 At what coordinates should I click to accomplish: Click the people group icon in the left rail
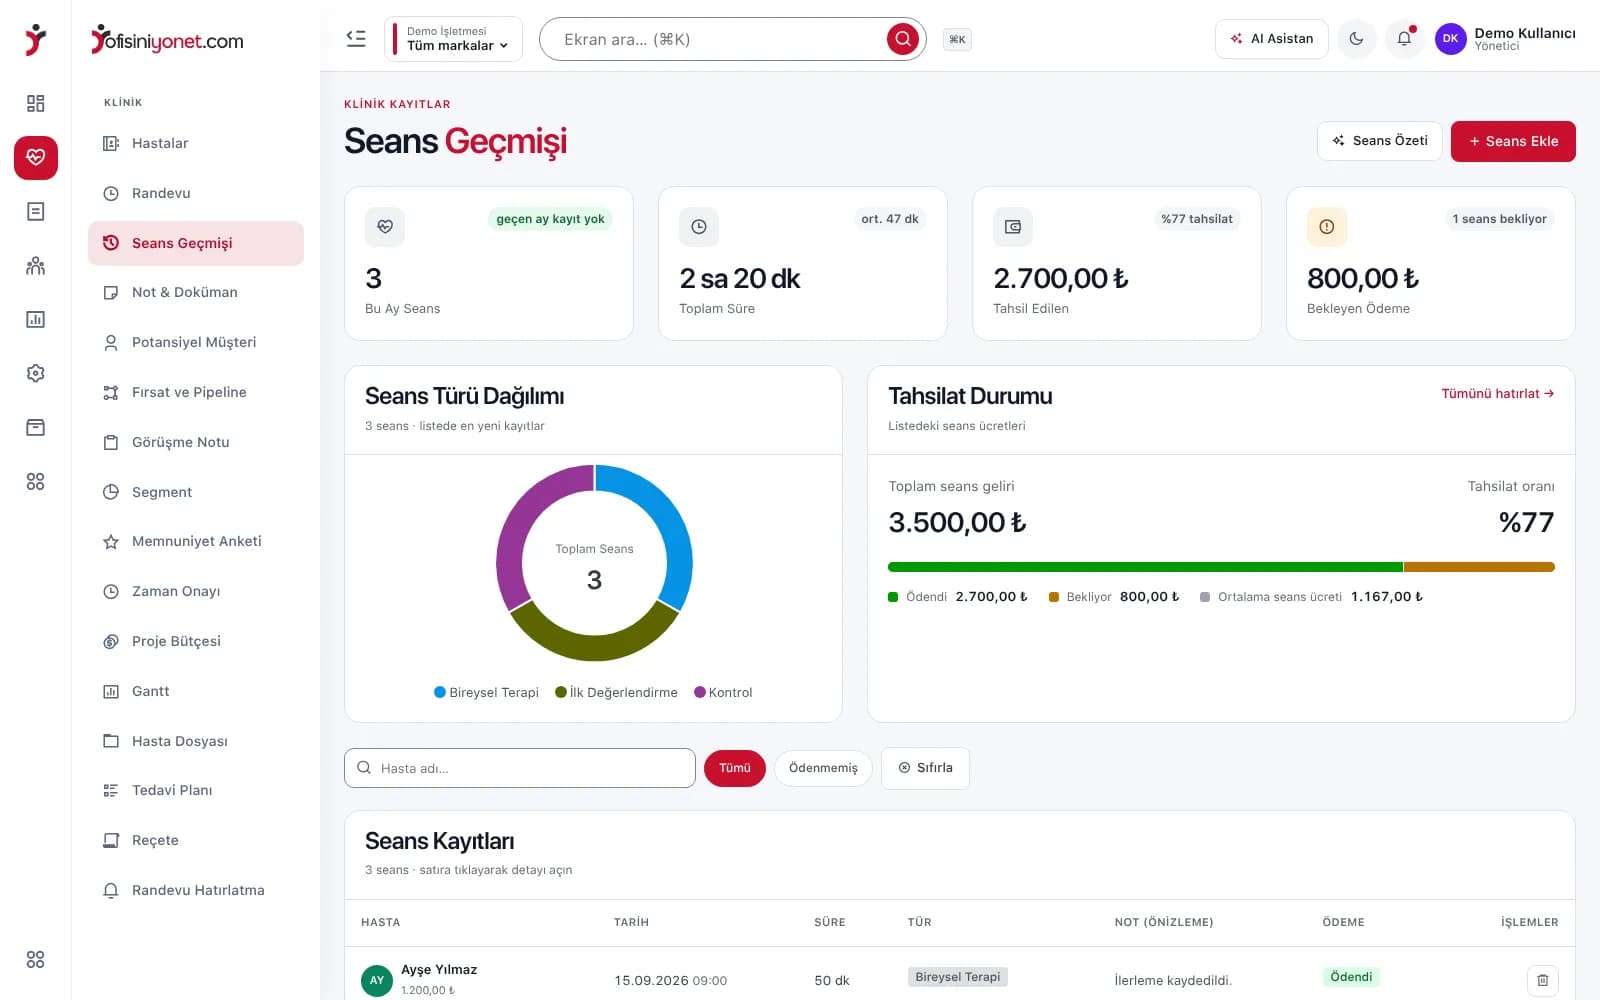tap(36, 265)
